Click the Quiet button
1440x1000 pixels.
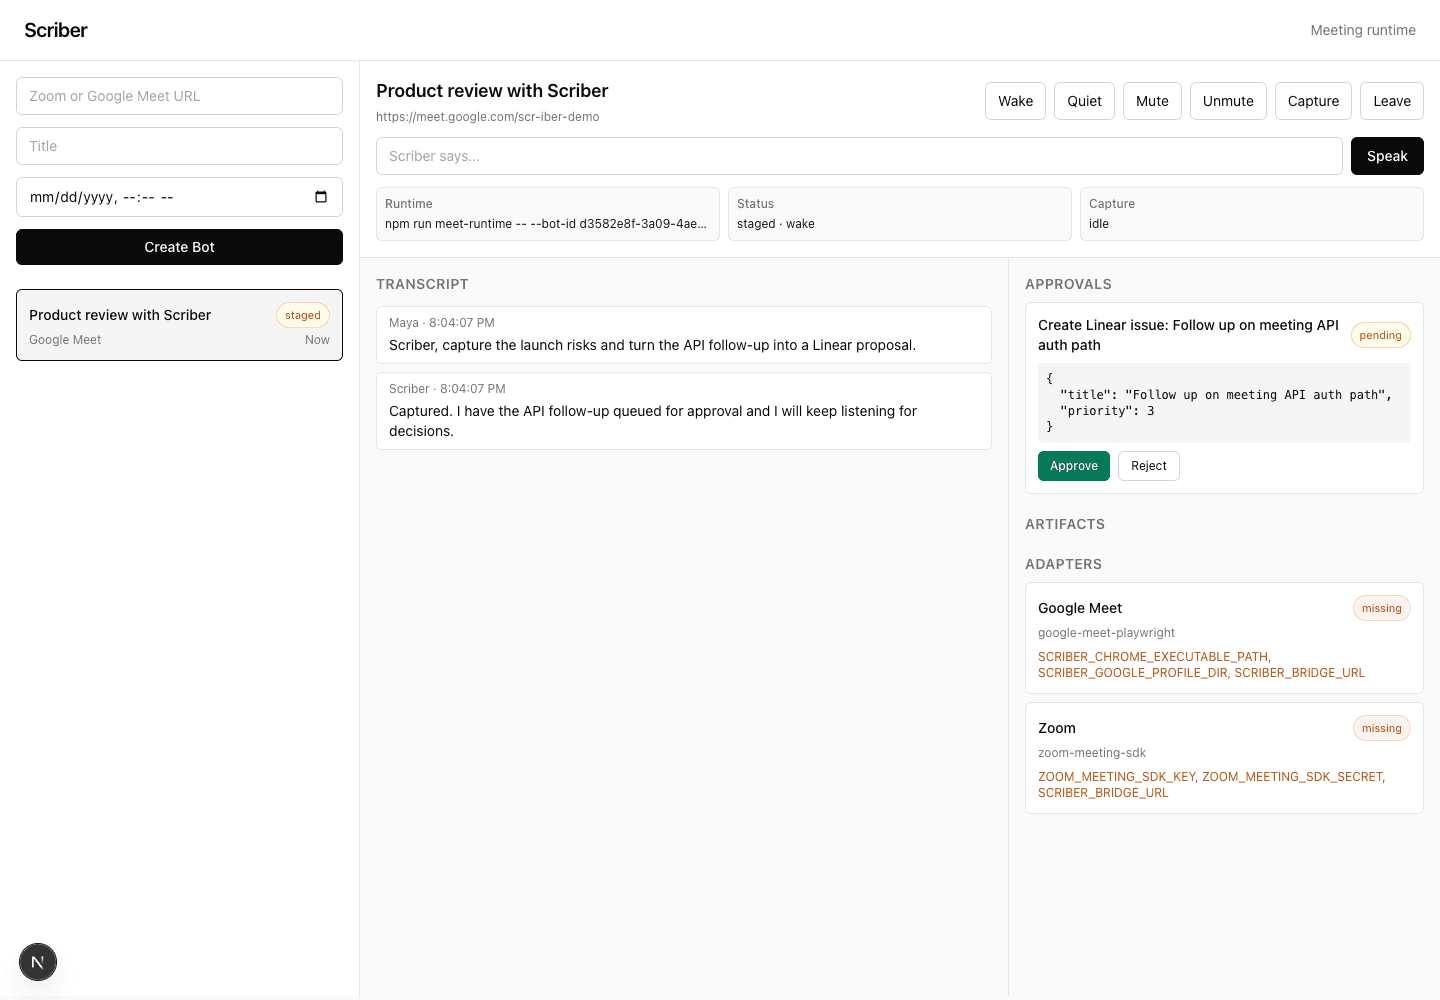[1084, 101]
